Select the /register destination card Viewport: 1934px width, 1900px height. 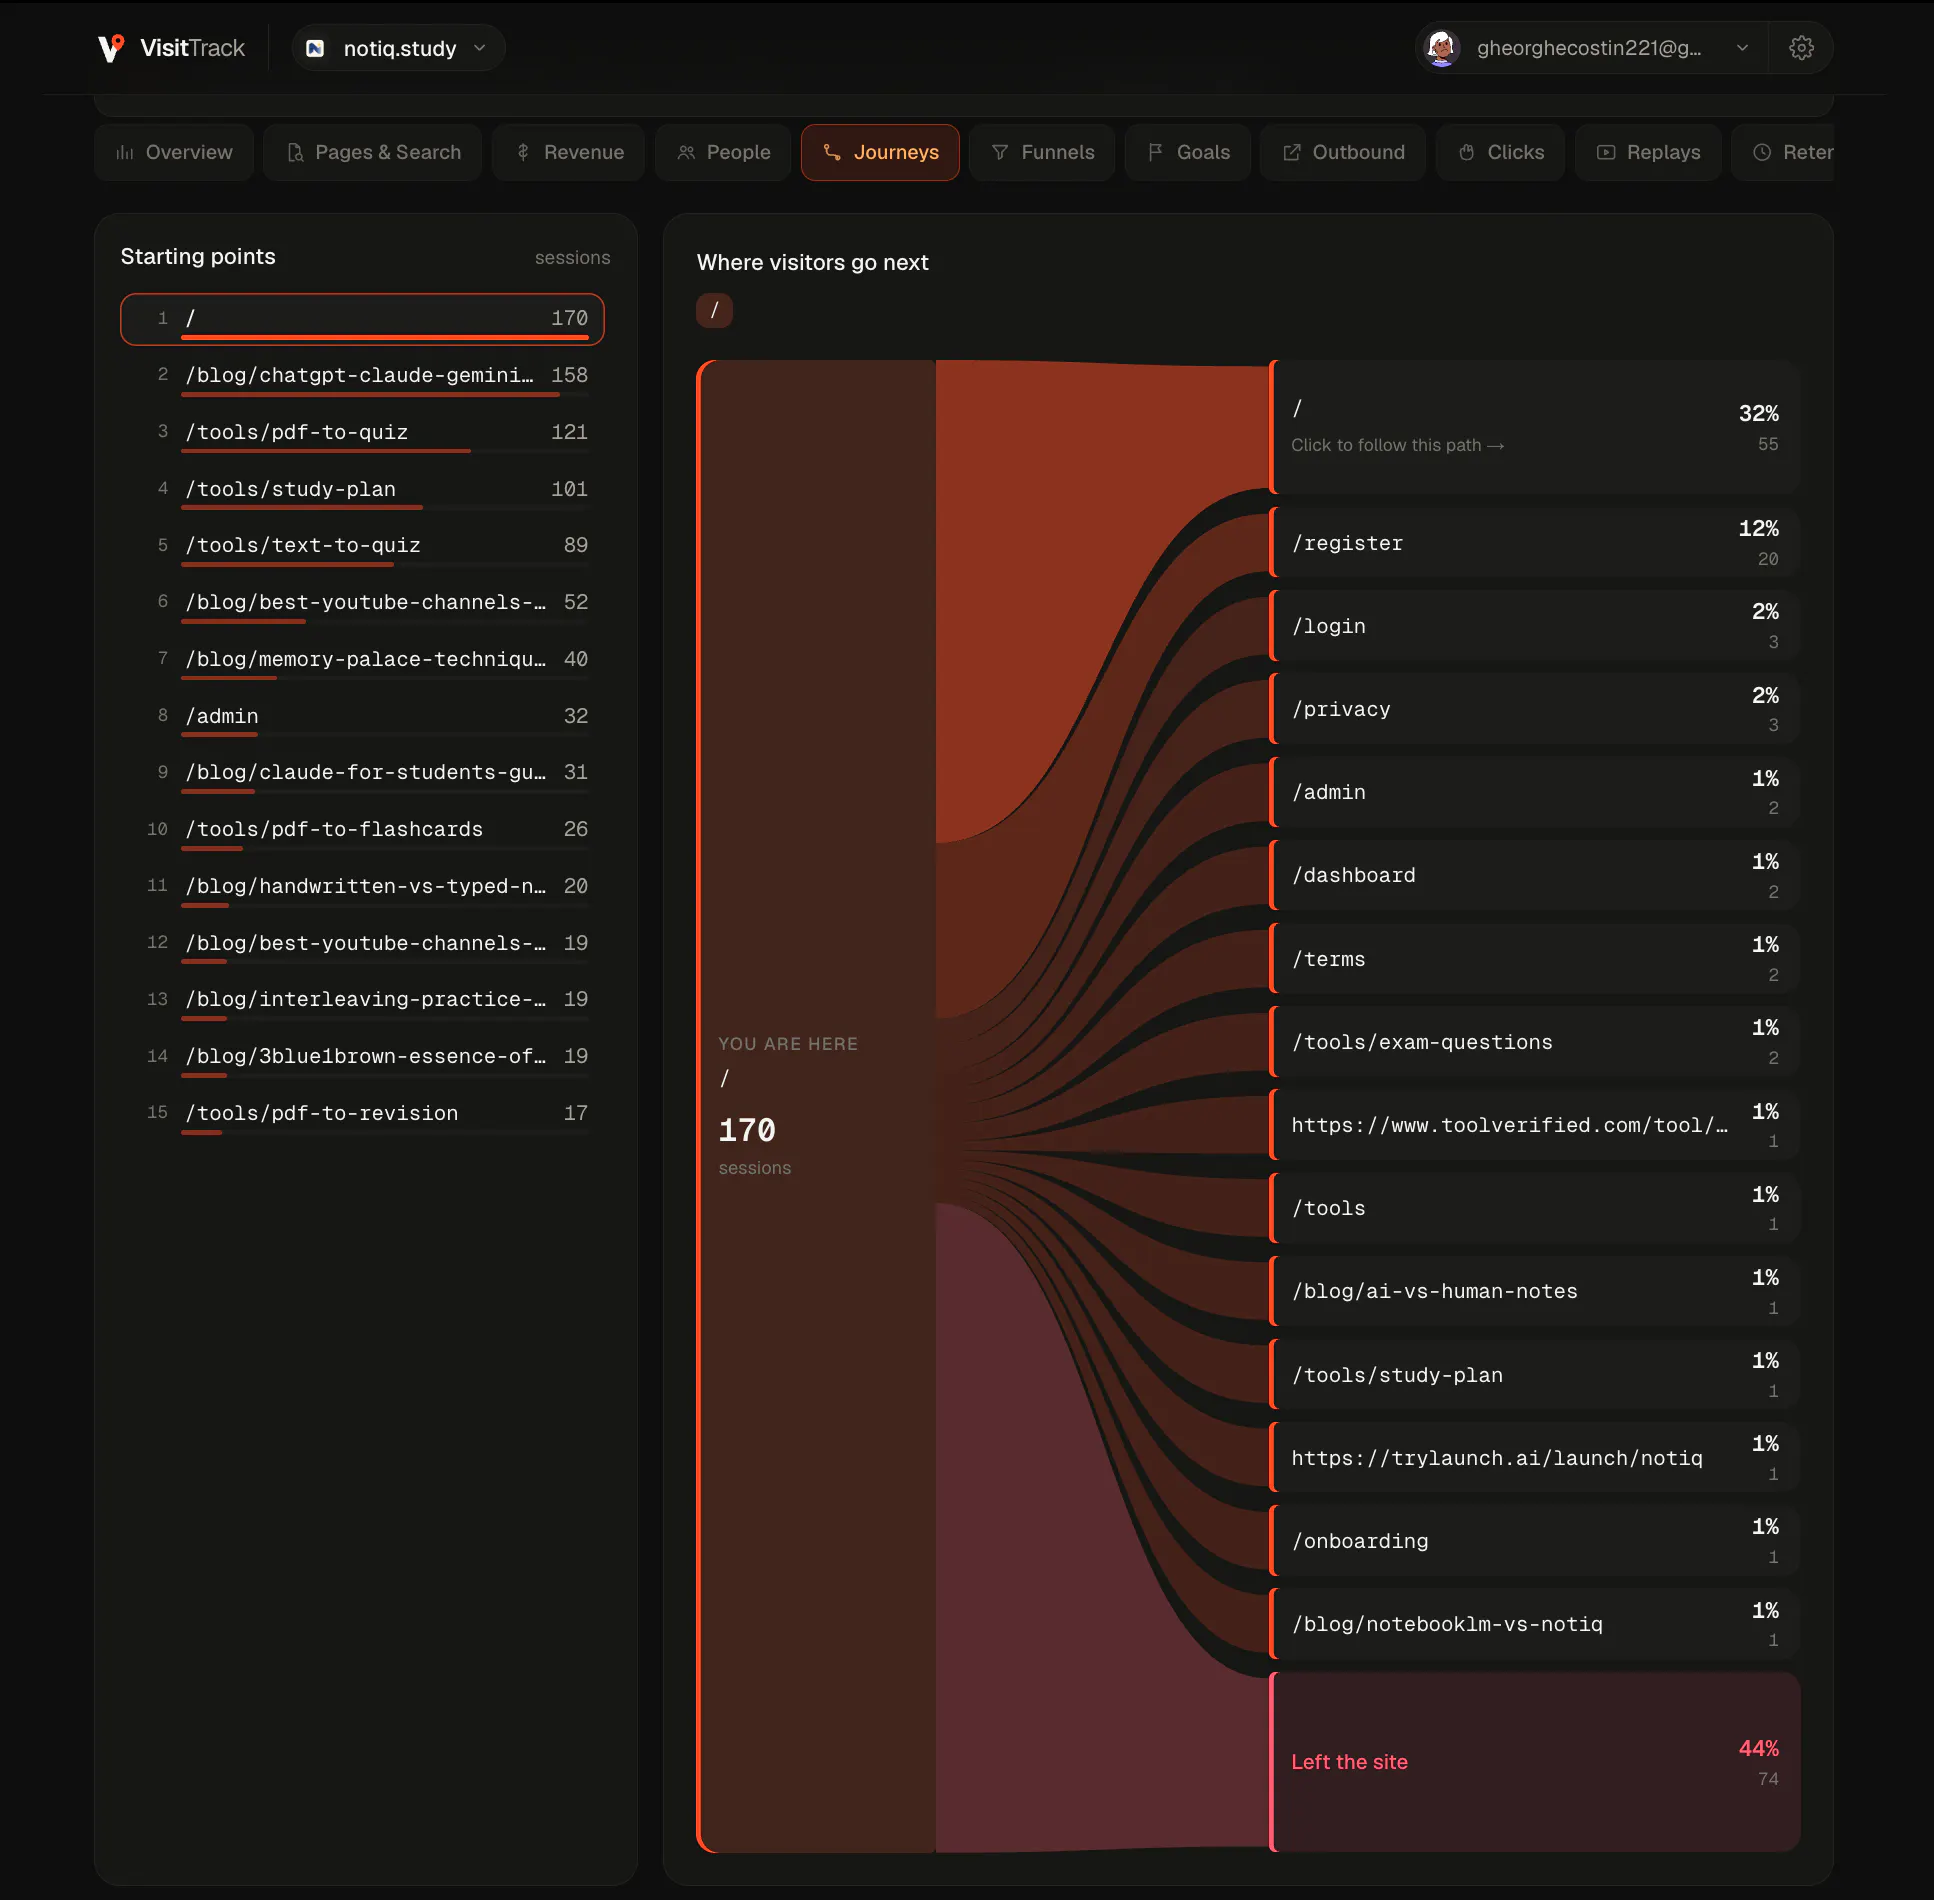1535,542
